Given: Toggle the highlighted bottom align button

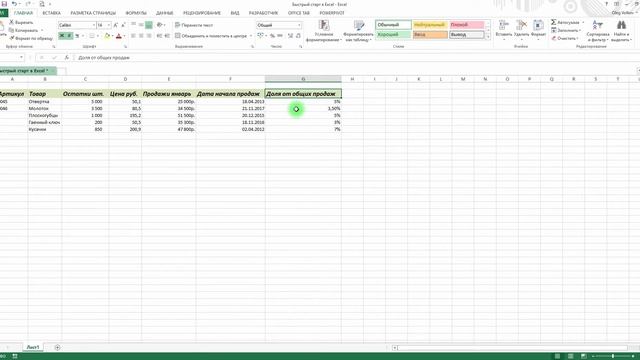Looking at the screenshot, I should coord(149,25).
